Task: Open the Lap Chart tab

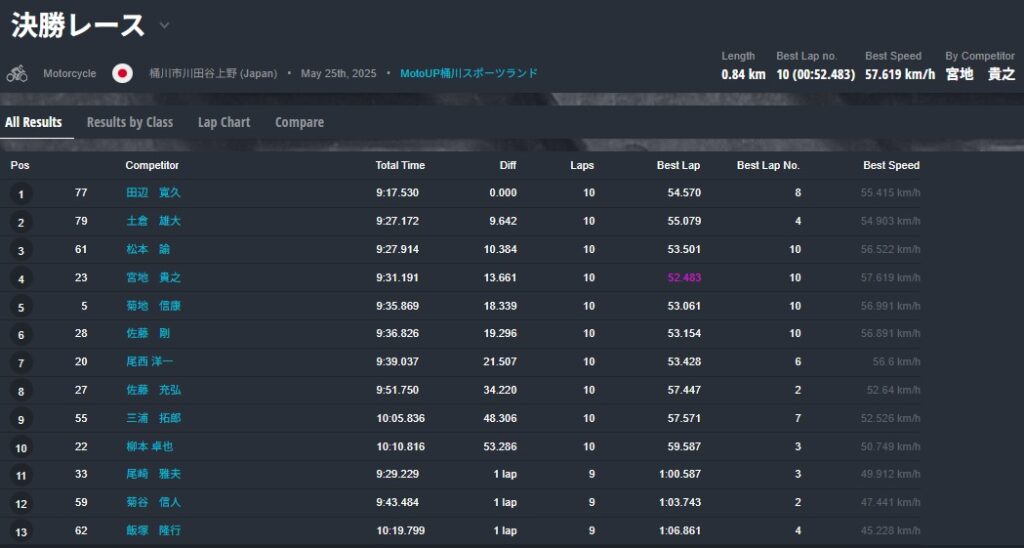Action: pos(223,122)
